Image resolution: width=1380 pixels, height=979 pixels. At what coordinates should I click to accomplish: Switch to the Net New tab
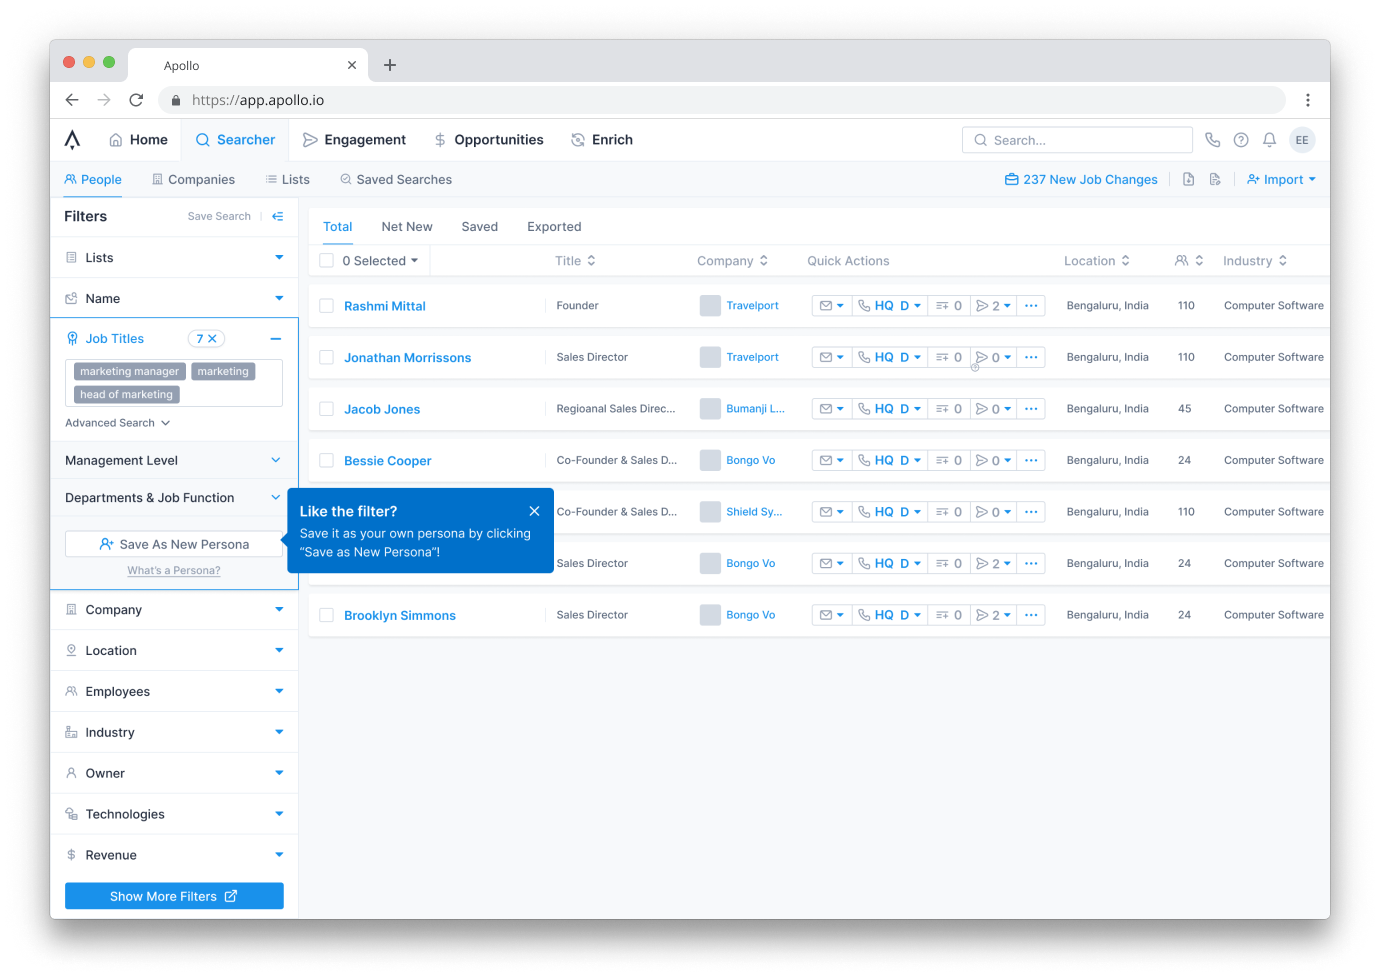407,227
